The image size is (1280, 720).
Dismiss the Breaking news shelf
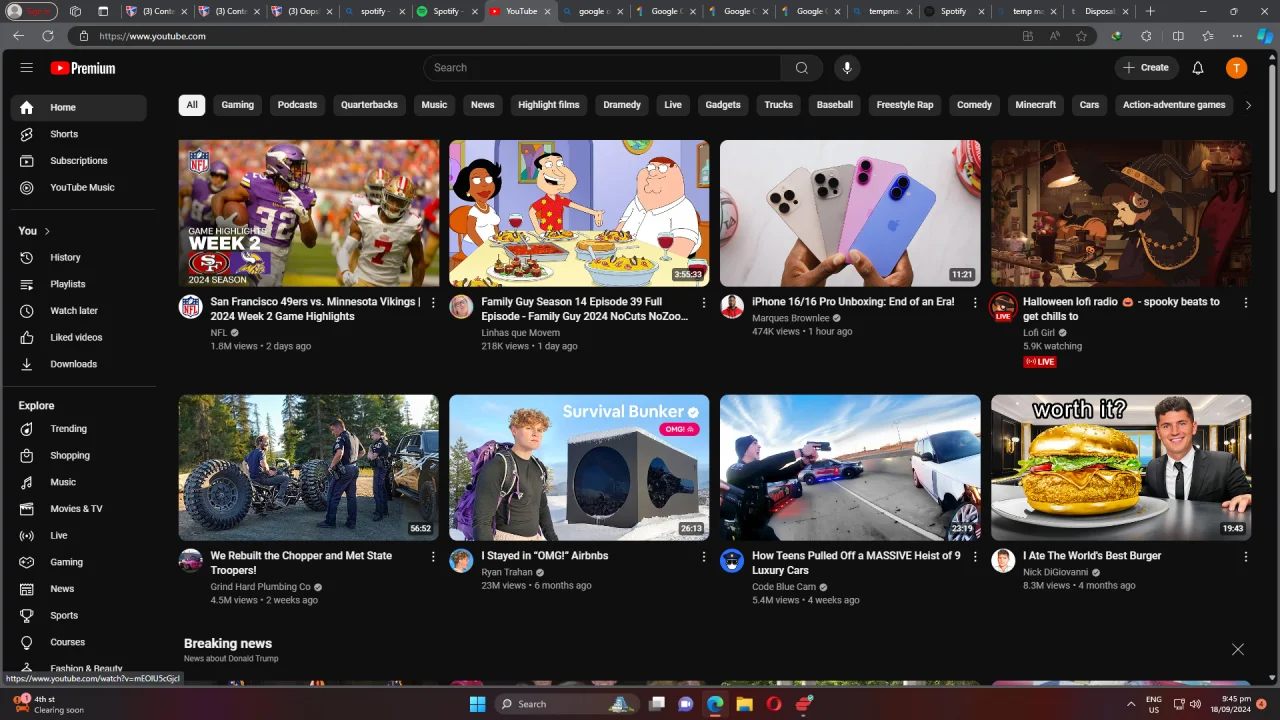click(1238, 650)
